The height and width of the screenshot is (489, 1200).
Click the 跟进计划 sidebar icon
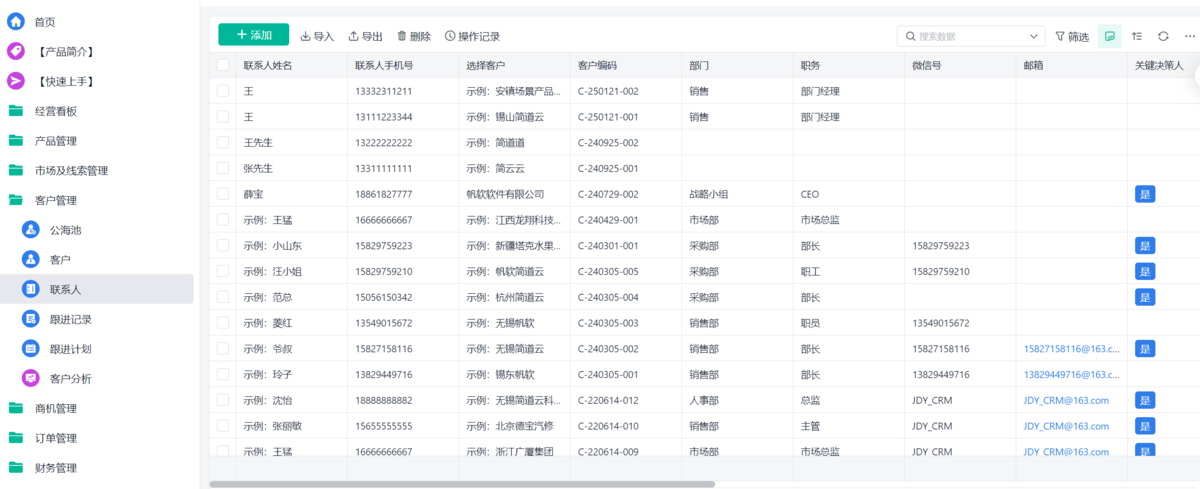tap(31, 349)
